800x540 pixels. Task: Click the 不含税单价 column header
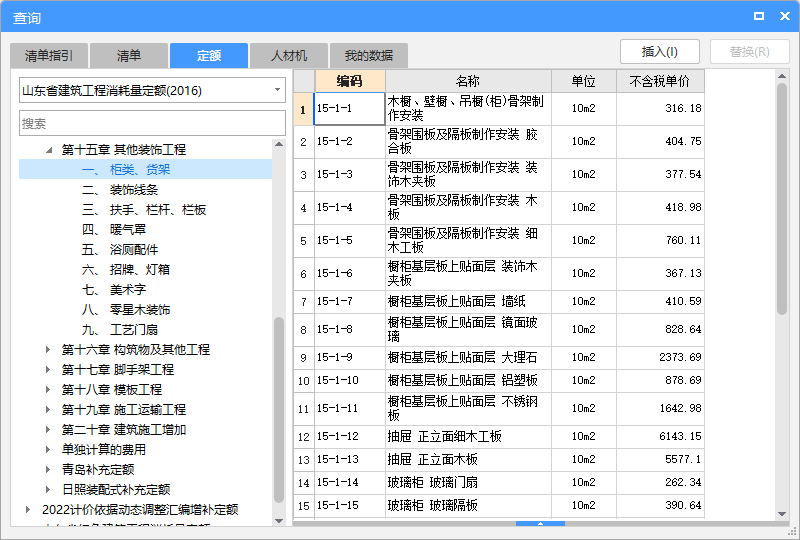pyautogui.click(x=660, y=81)
